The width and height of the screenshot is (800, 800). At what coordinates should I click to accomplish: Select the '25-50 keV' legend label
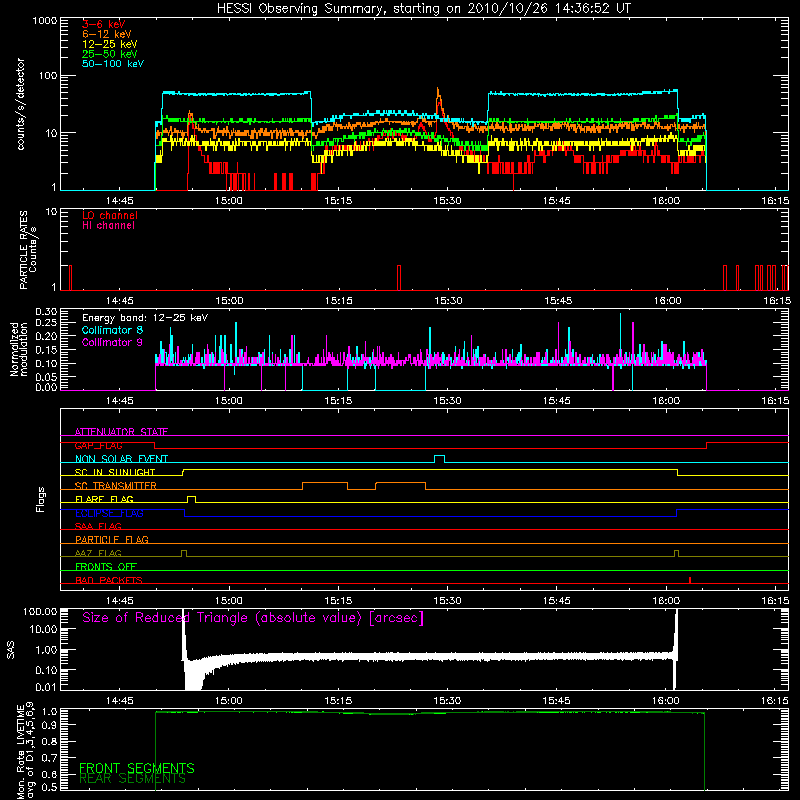point(110,54)
